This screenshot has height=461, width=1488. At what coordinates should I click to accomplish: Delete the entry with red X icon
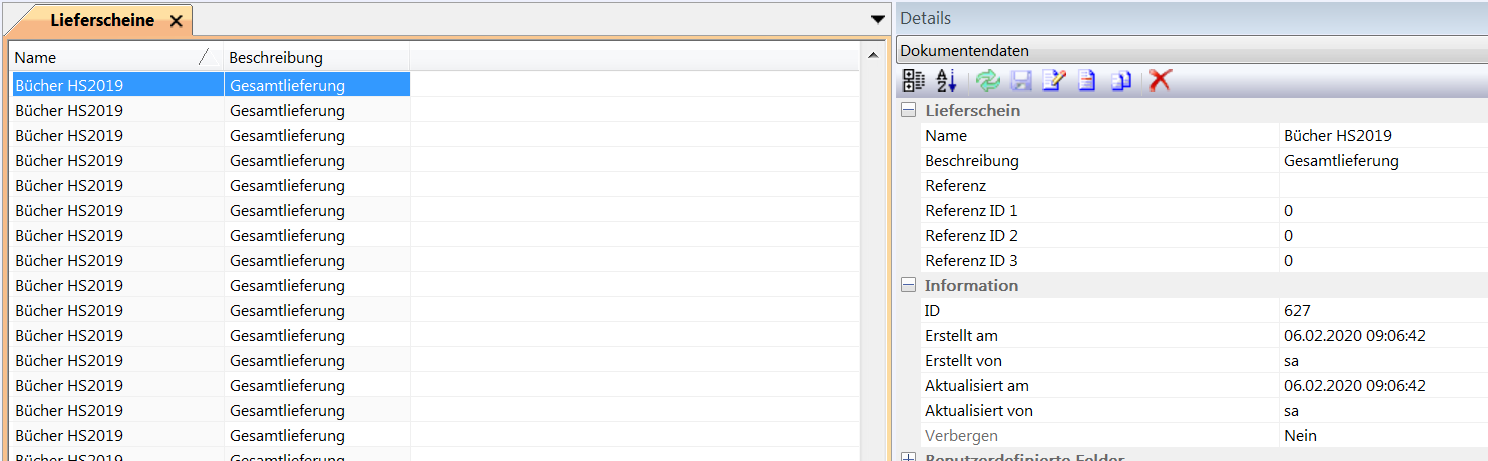[x=1160, y=81]
